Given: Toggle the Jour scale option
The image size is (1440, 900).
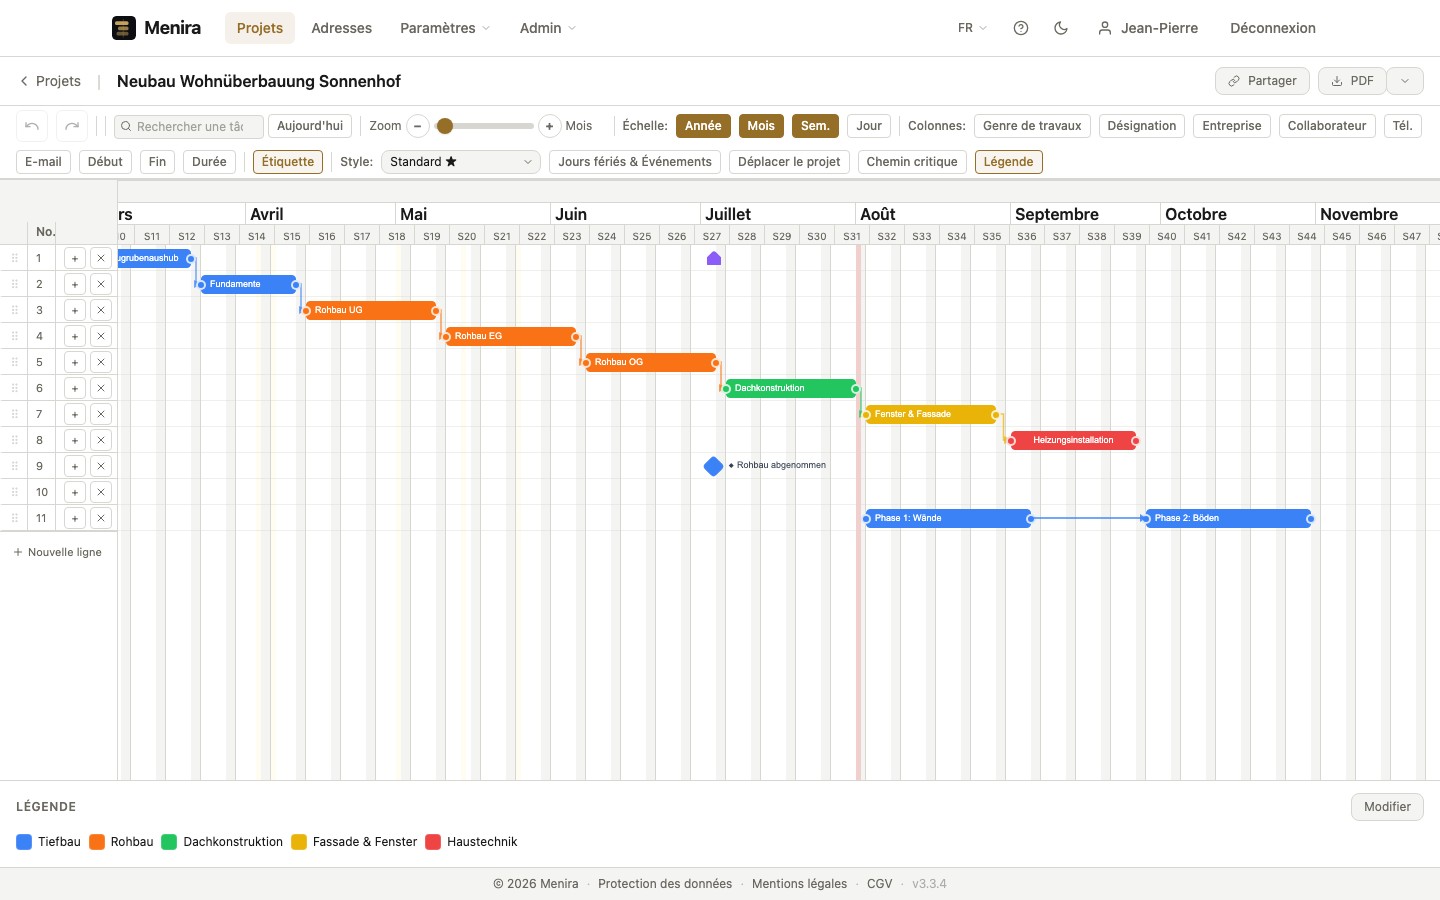Looking at the screenshot, I should [x=869, y=126].
